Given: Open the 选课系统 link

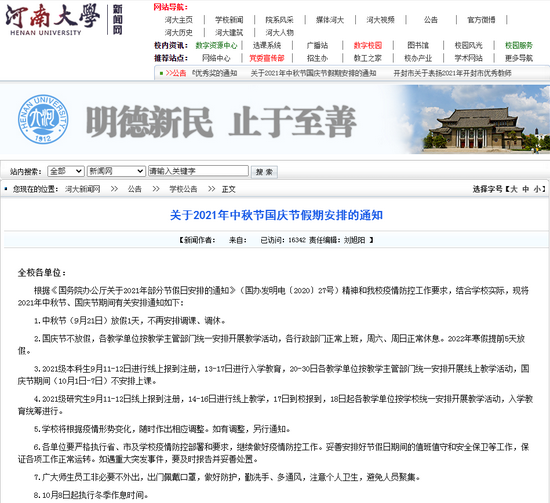Looking at the screenshot, I should point(267,45).
